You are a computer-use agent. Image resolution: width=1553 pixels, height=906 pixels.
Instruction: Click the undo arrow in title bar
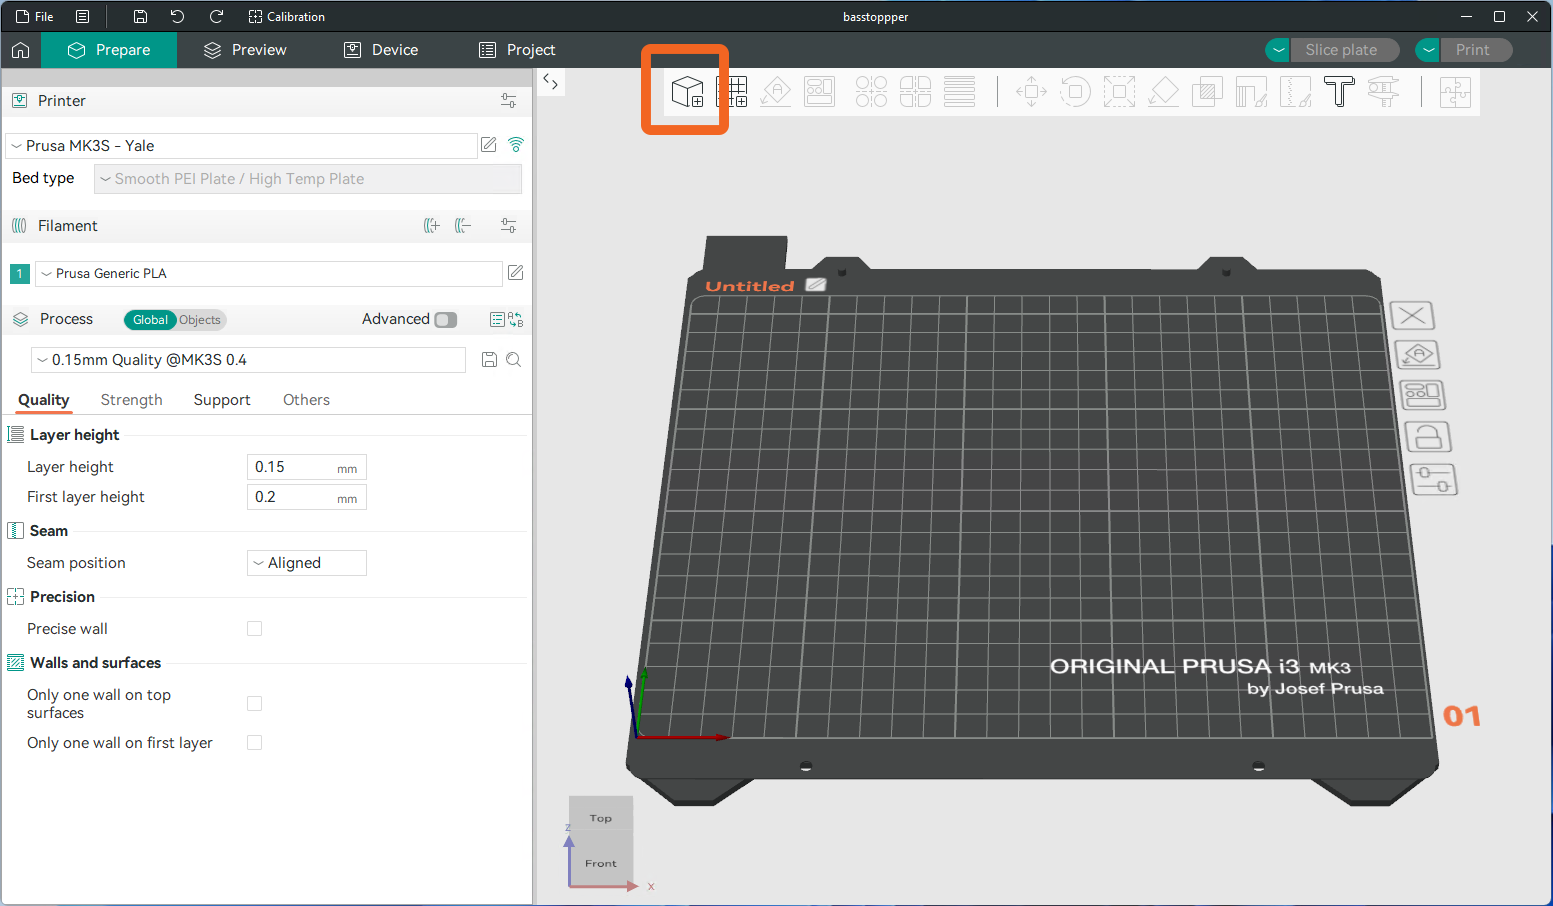[x=177, y=17]
